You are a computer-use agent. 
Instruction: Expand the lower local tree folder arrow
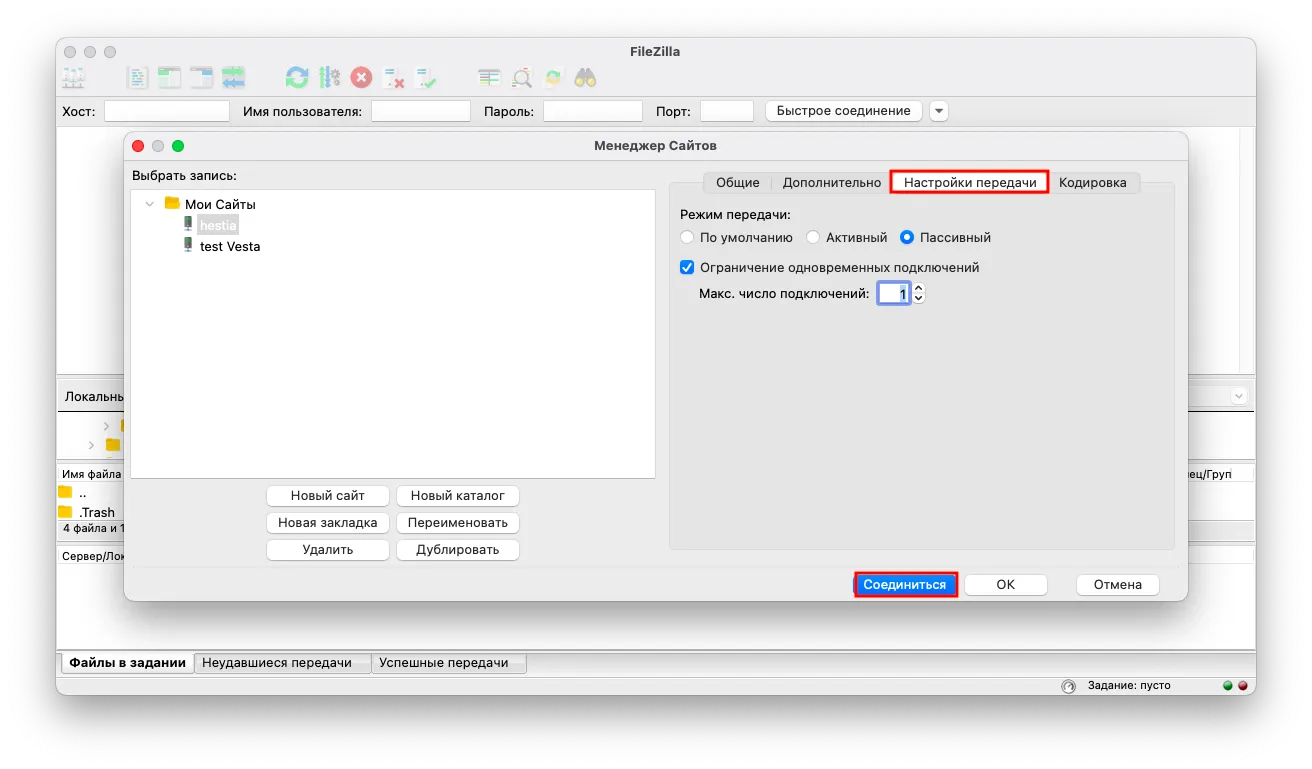coord(92,445)
